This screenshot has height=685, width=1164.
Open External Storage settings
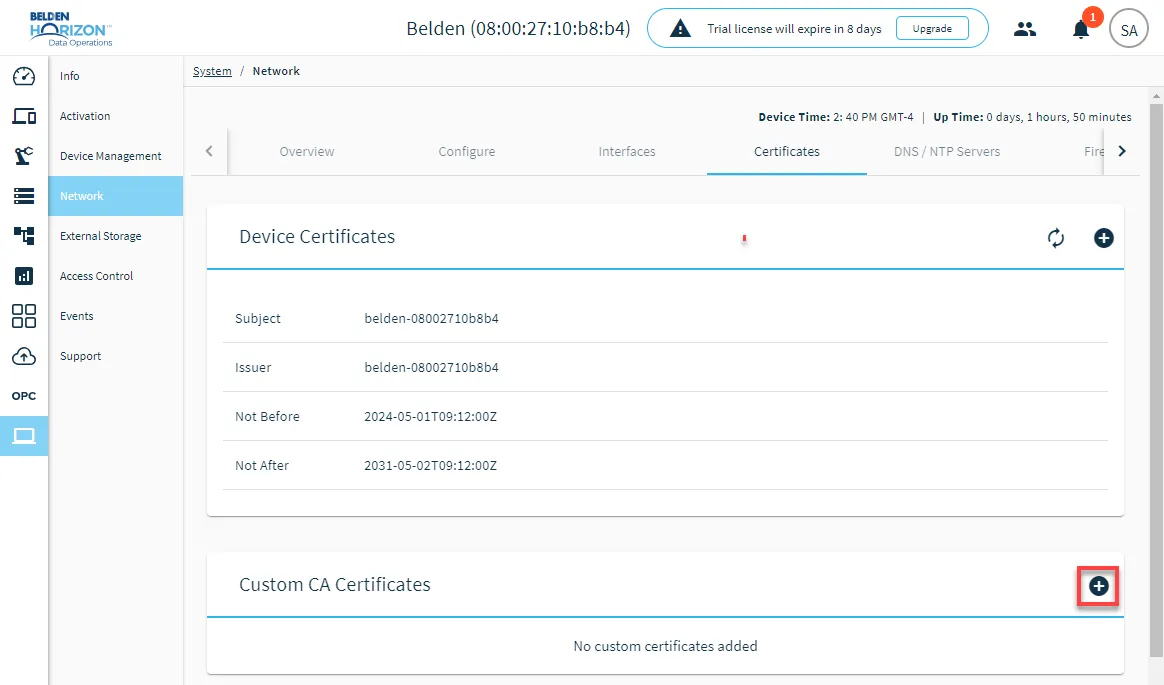coord(116,236)
